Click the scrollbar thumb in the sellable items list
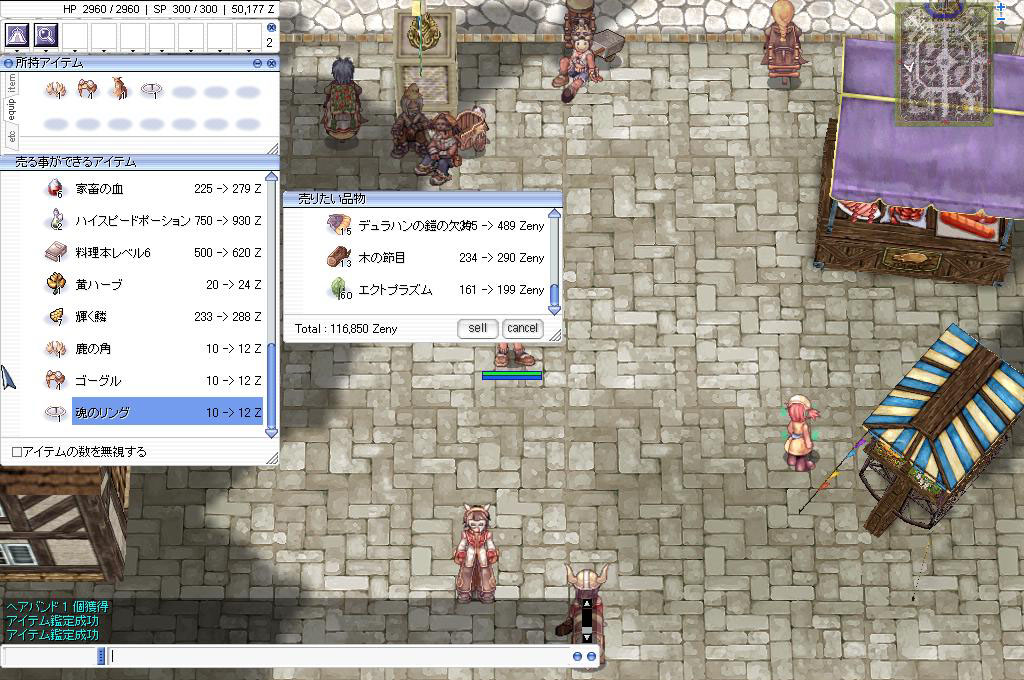1024x680 pixels. tap(272, 385)
